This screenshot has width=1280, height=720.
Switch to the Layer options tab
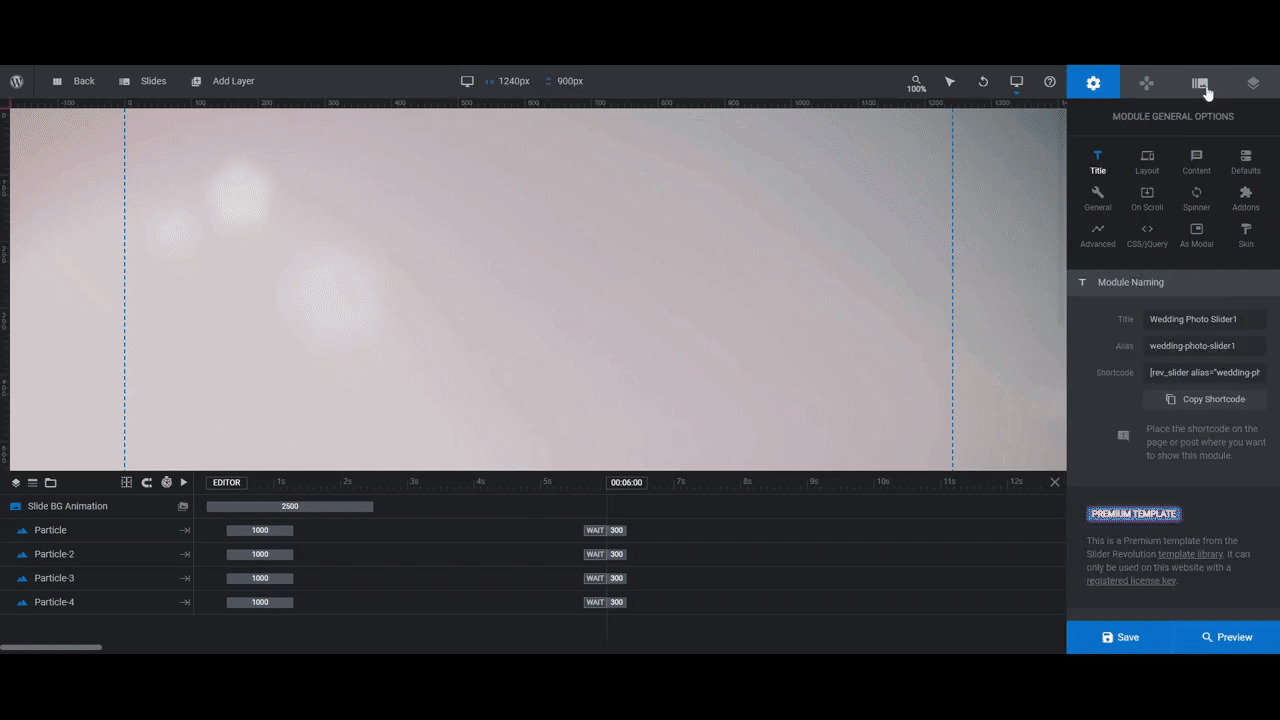1253,83
